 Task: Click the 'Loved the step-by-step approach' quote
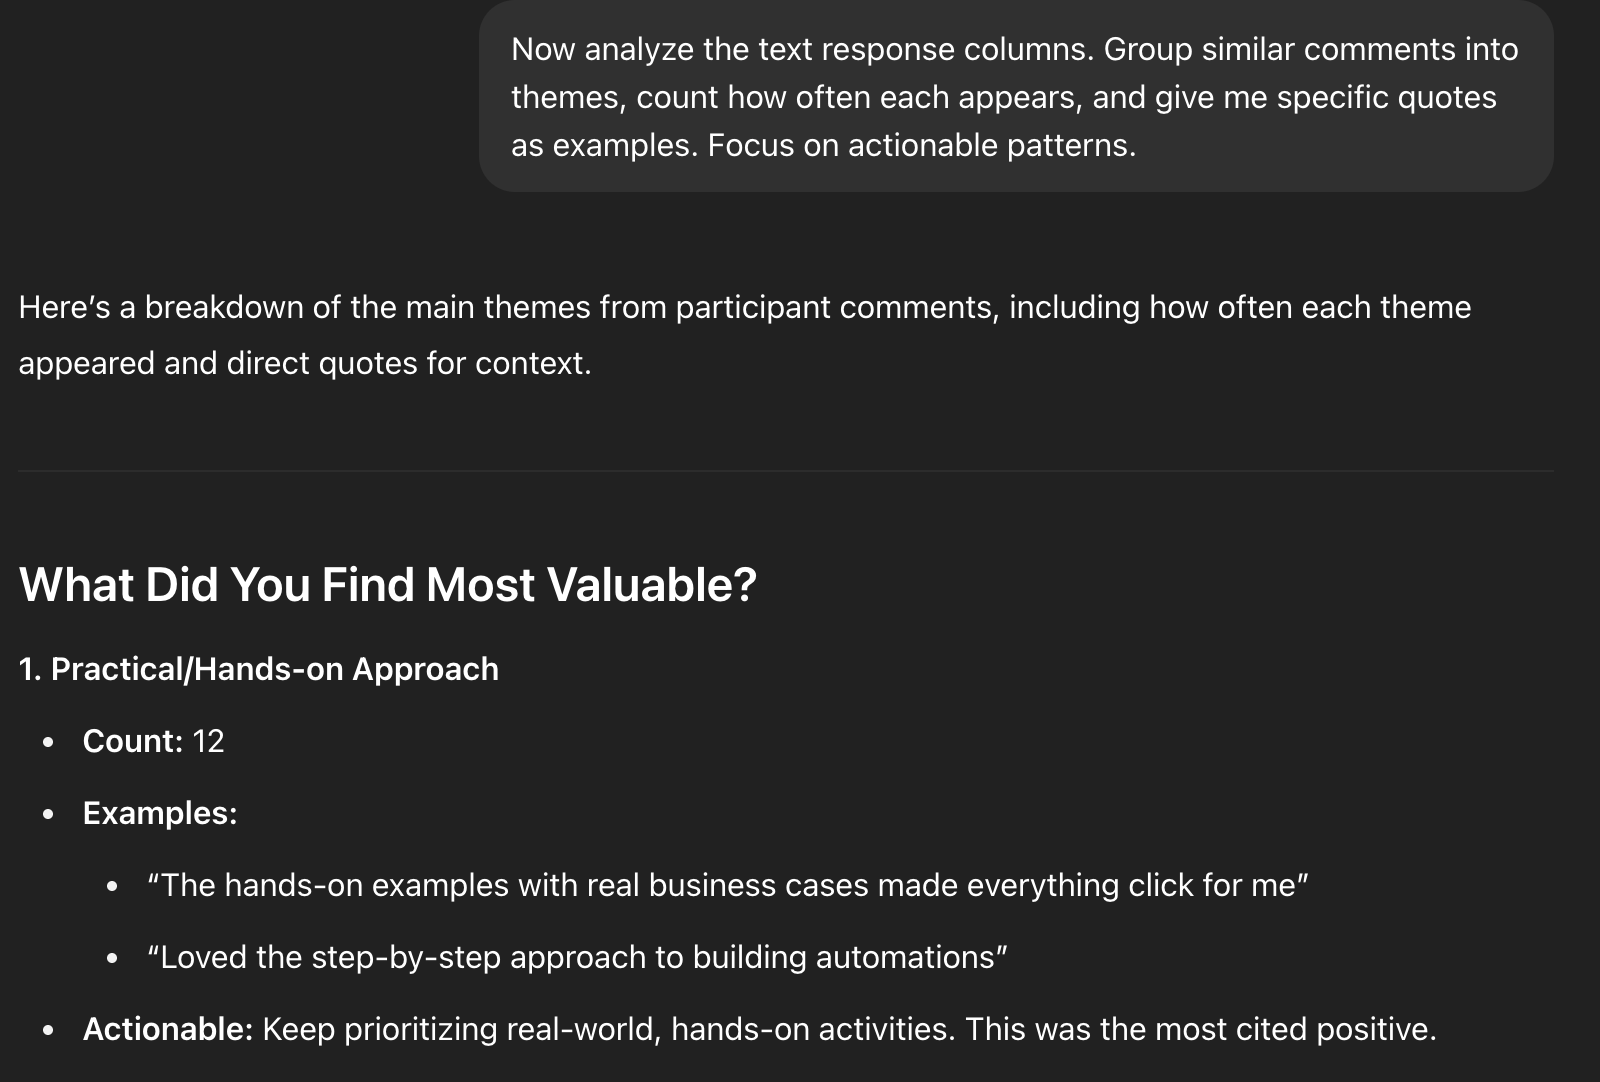point(577,958)
